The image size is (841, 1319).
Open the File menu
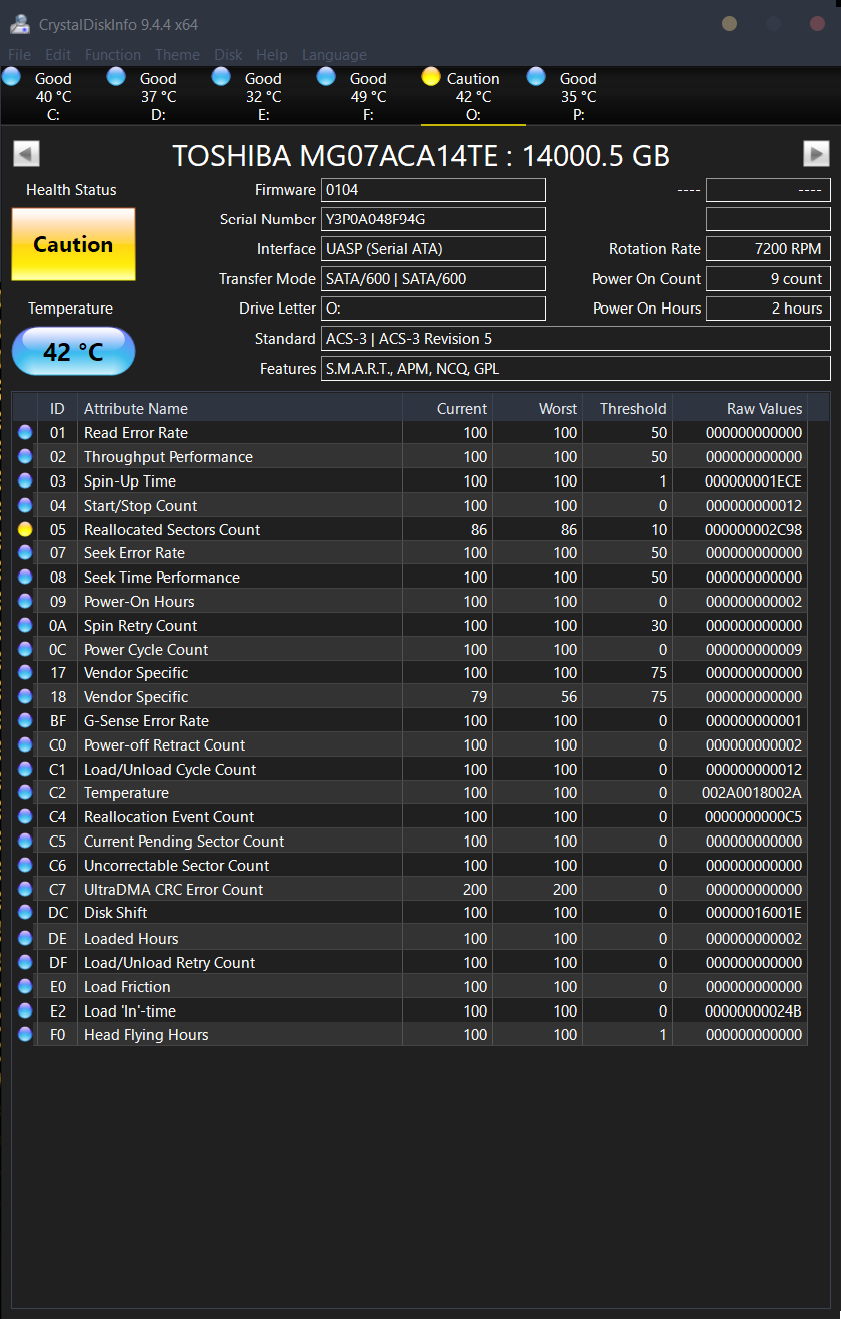[19, 55]
